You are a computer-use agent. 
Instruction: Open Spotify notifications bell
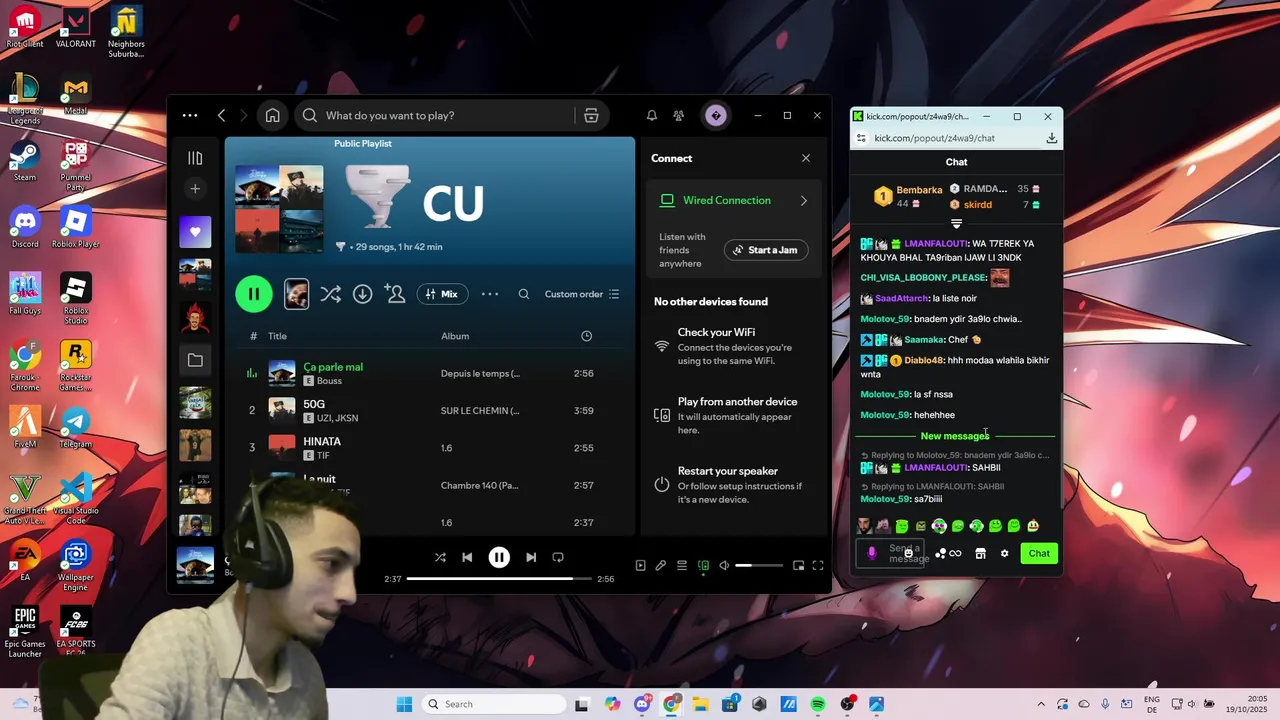652,115
